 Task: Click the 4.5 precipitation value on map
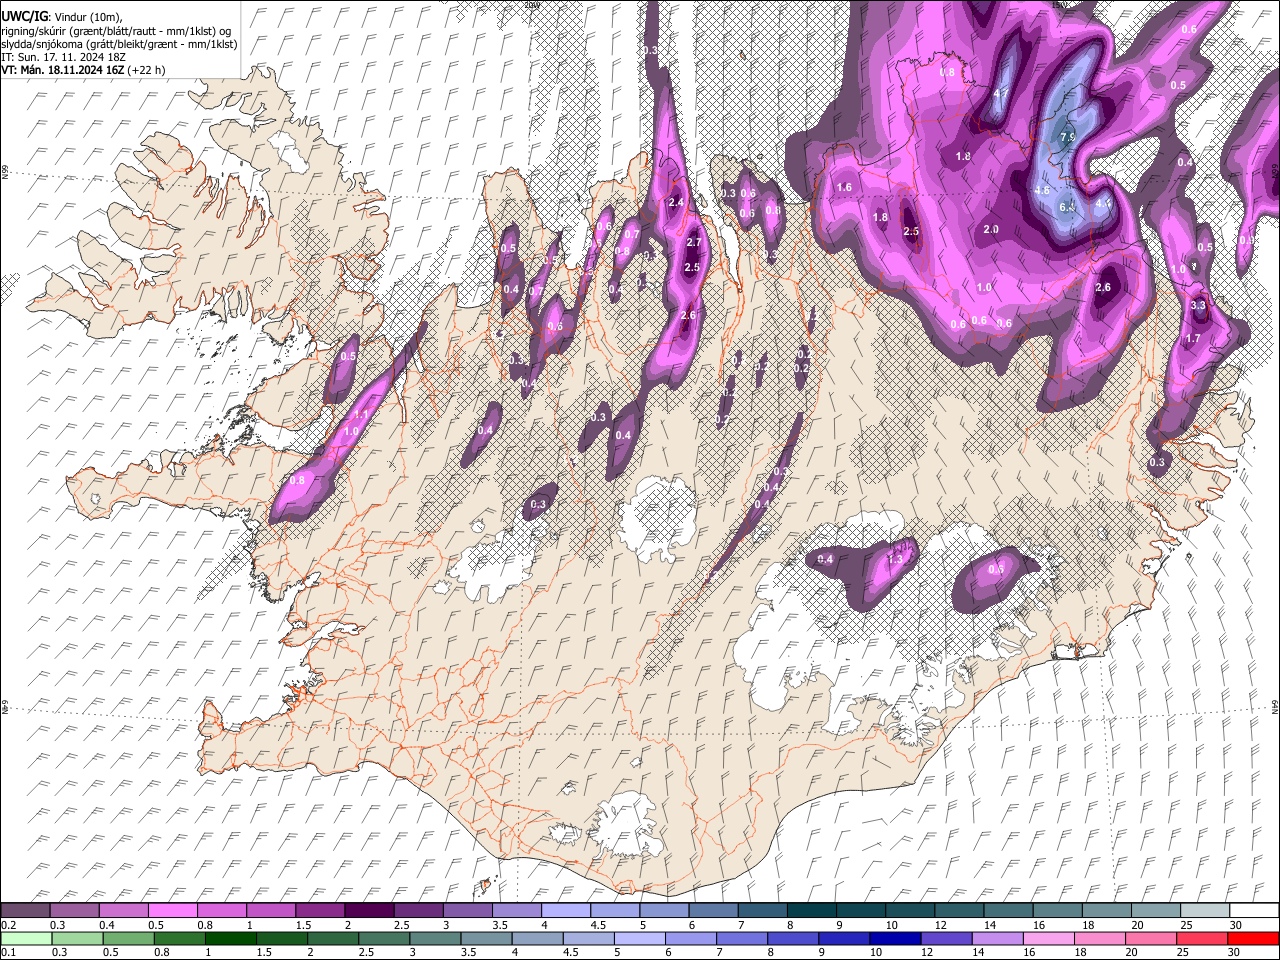point(1041,190)
